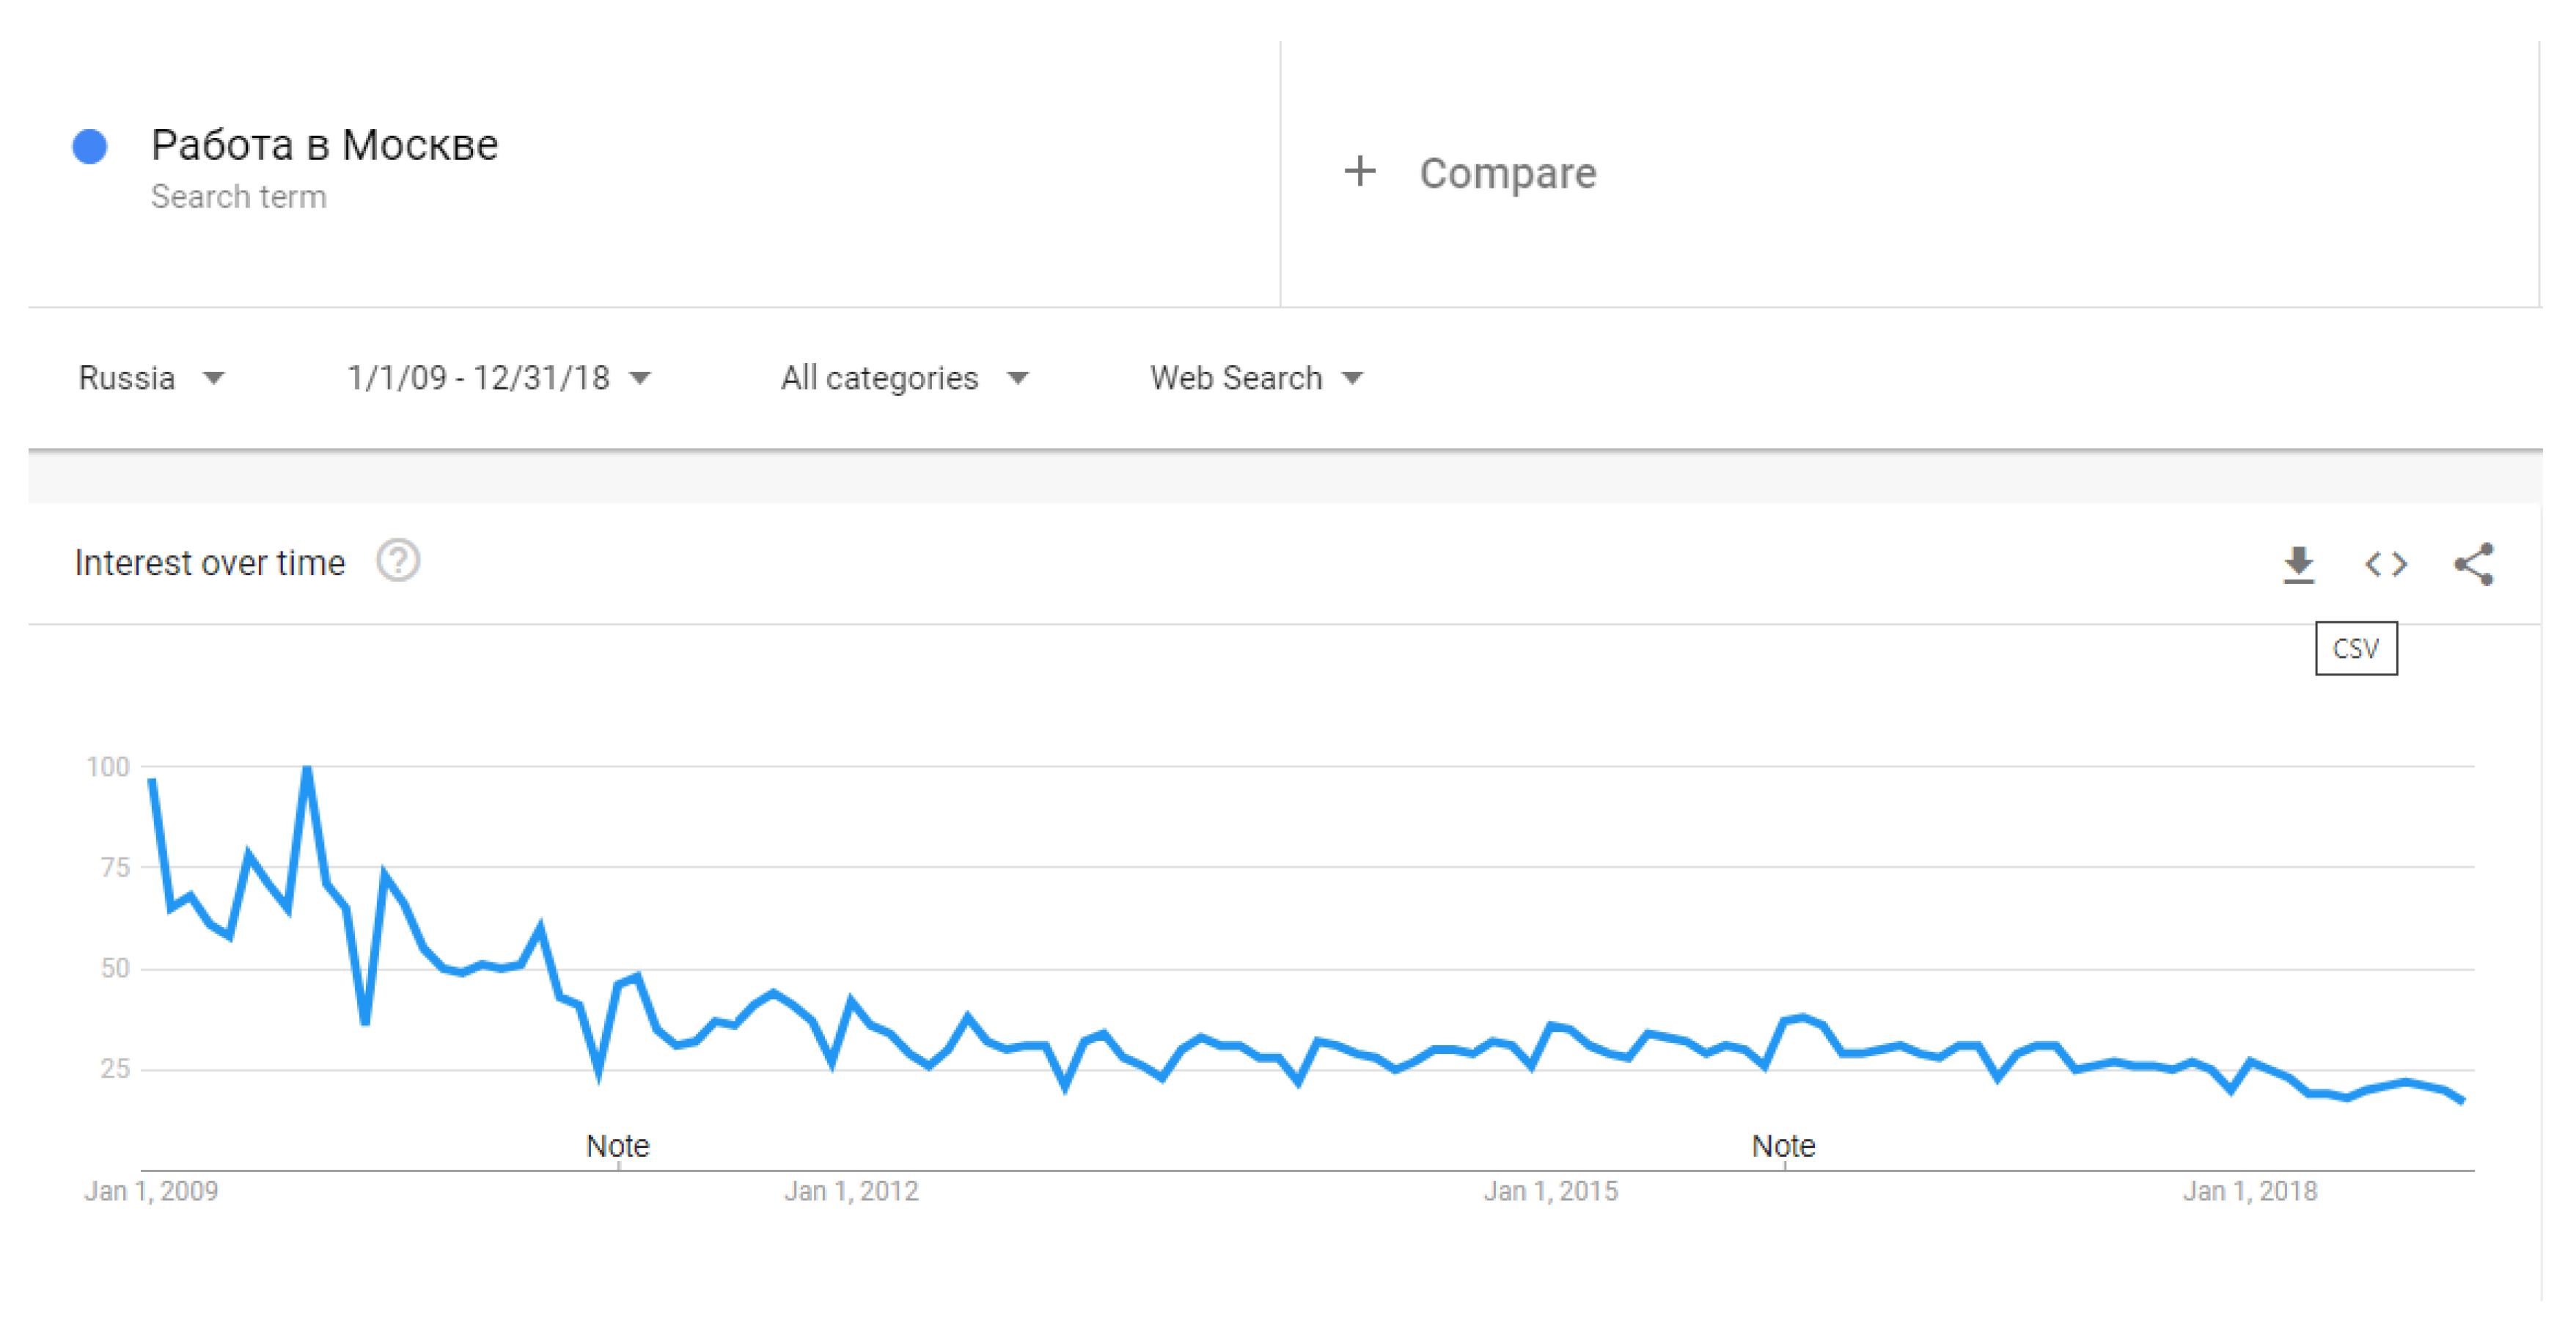
Task: Click the Jan 1, 2012 axis label
Action: pos(851,1191)
